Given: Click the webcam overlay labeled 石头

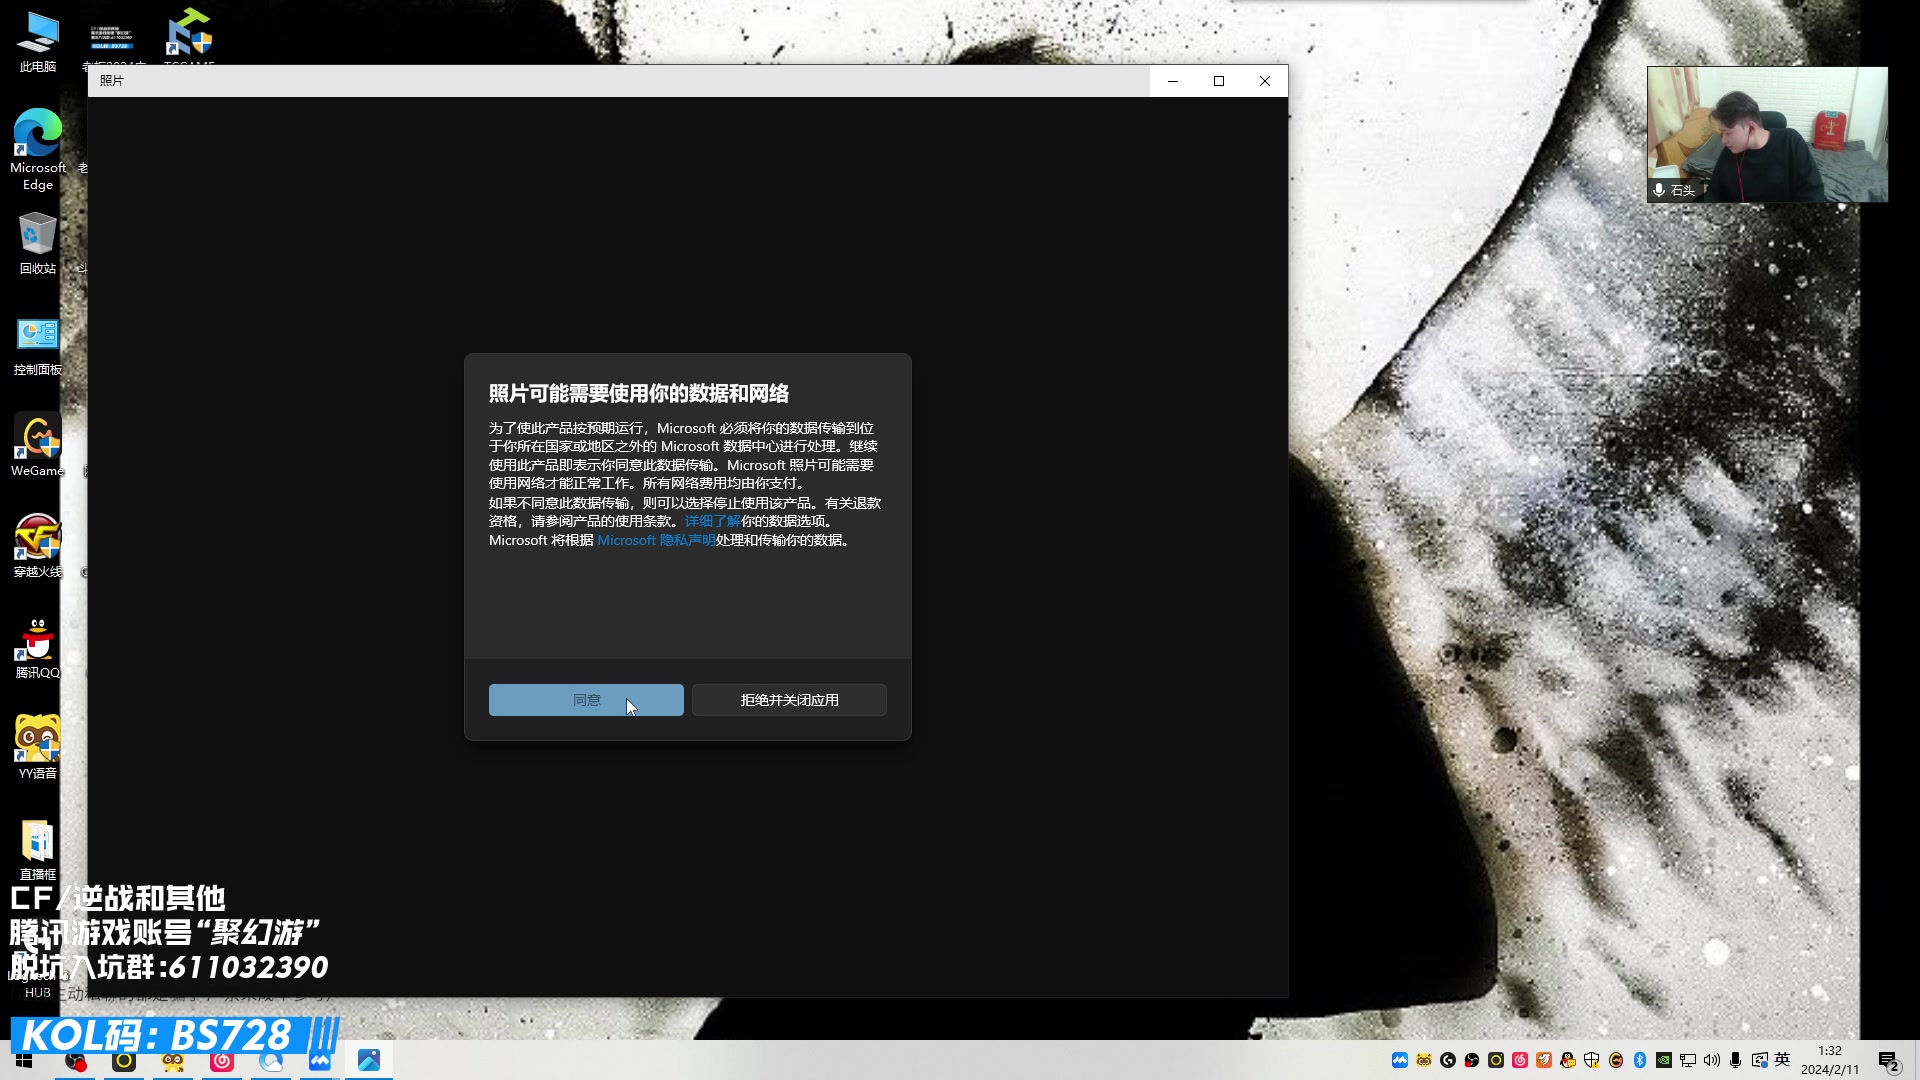Looking at the screenshot, I should (x=1768, y=135).
